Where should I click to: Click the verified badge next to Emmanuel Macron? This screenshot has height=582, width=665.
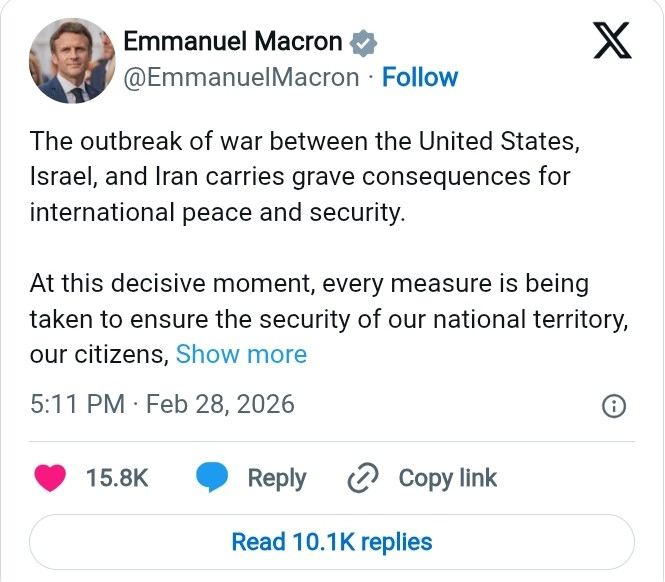[x=363, y=43]
